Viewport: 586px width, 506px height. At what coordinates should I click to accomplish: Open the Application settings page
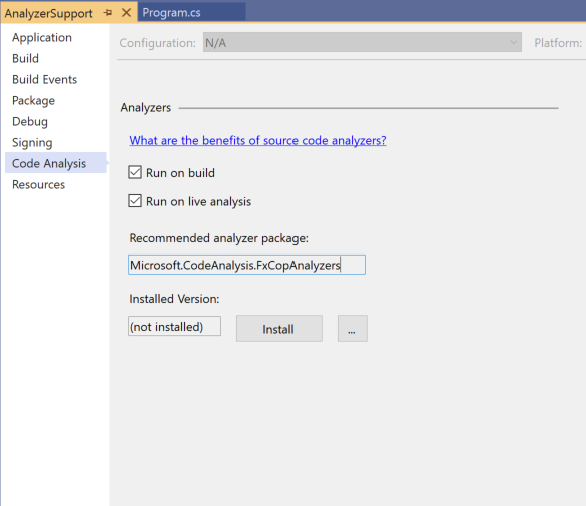point(42,37)
